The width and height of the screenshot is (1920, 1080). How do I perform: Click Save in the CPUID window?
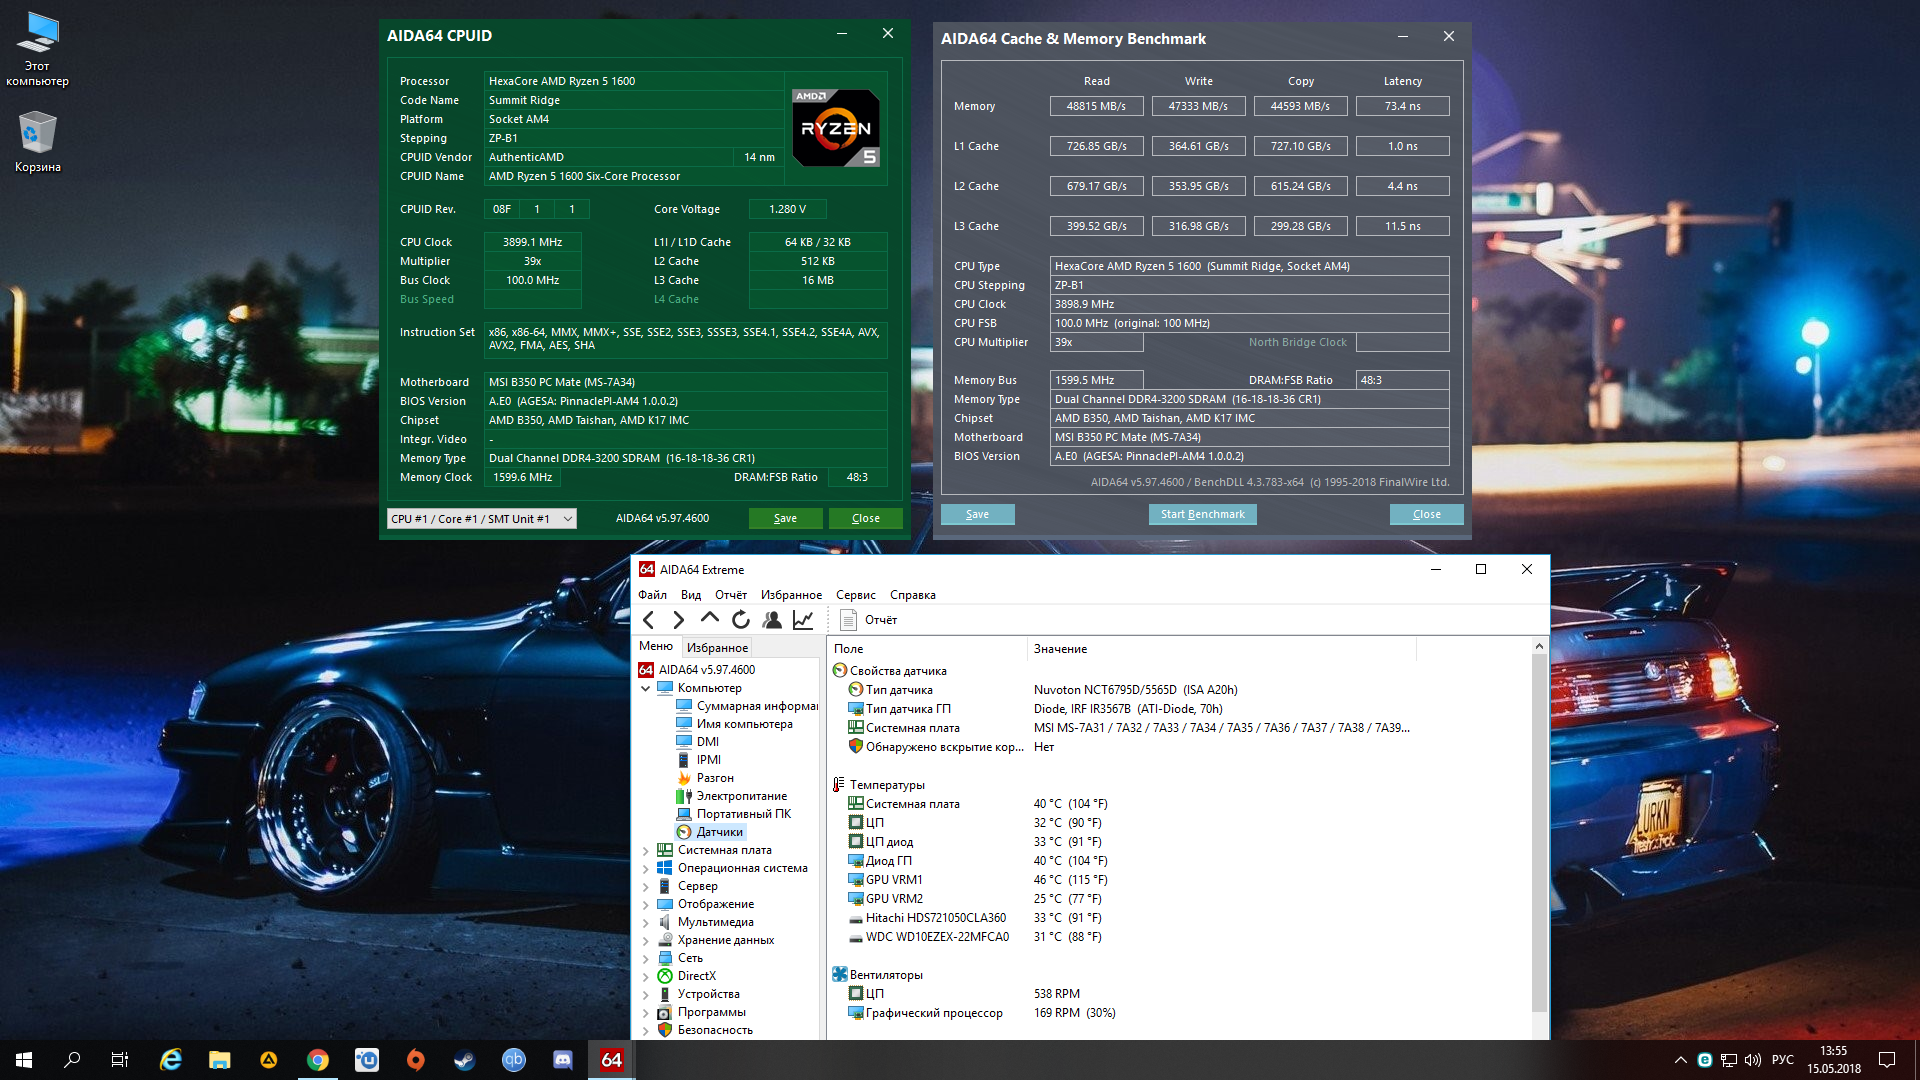pos(785,518)
